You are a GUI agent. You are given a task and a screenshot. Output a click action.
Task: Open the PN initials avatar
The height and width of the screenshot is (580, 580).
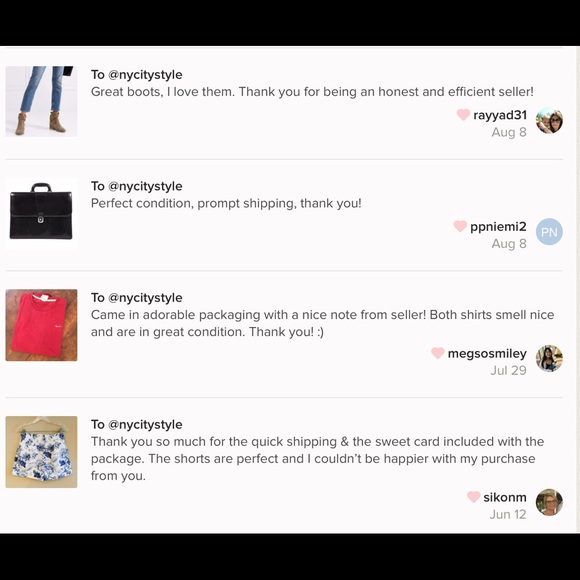[x=549, y=232]
